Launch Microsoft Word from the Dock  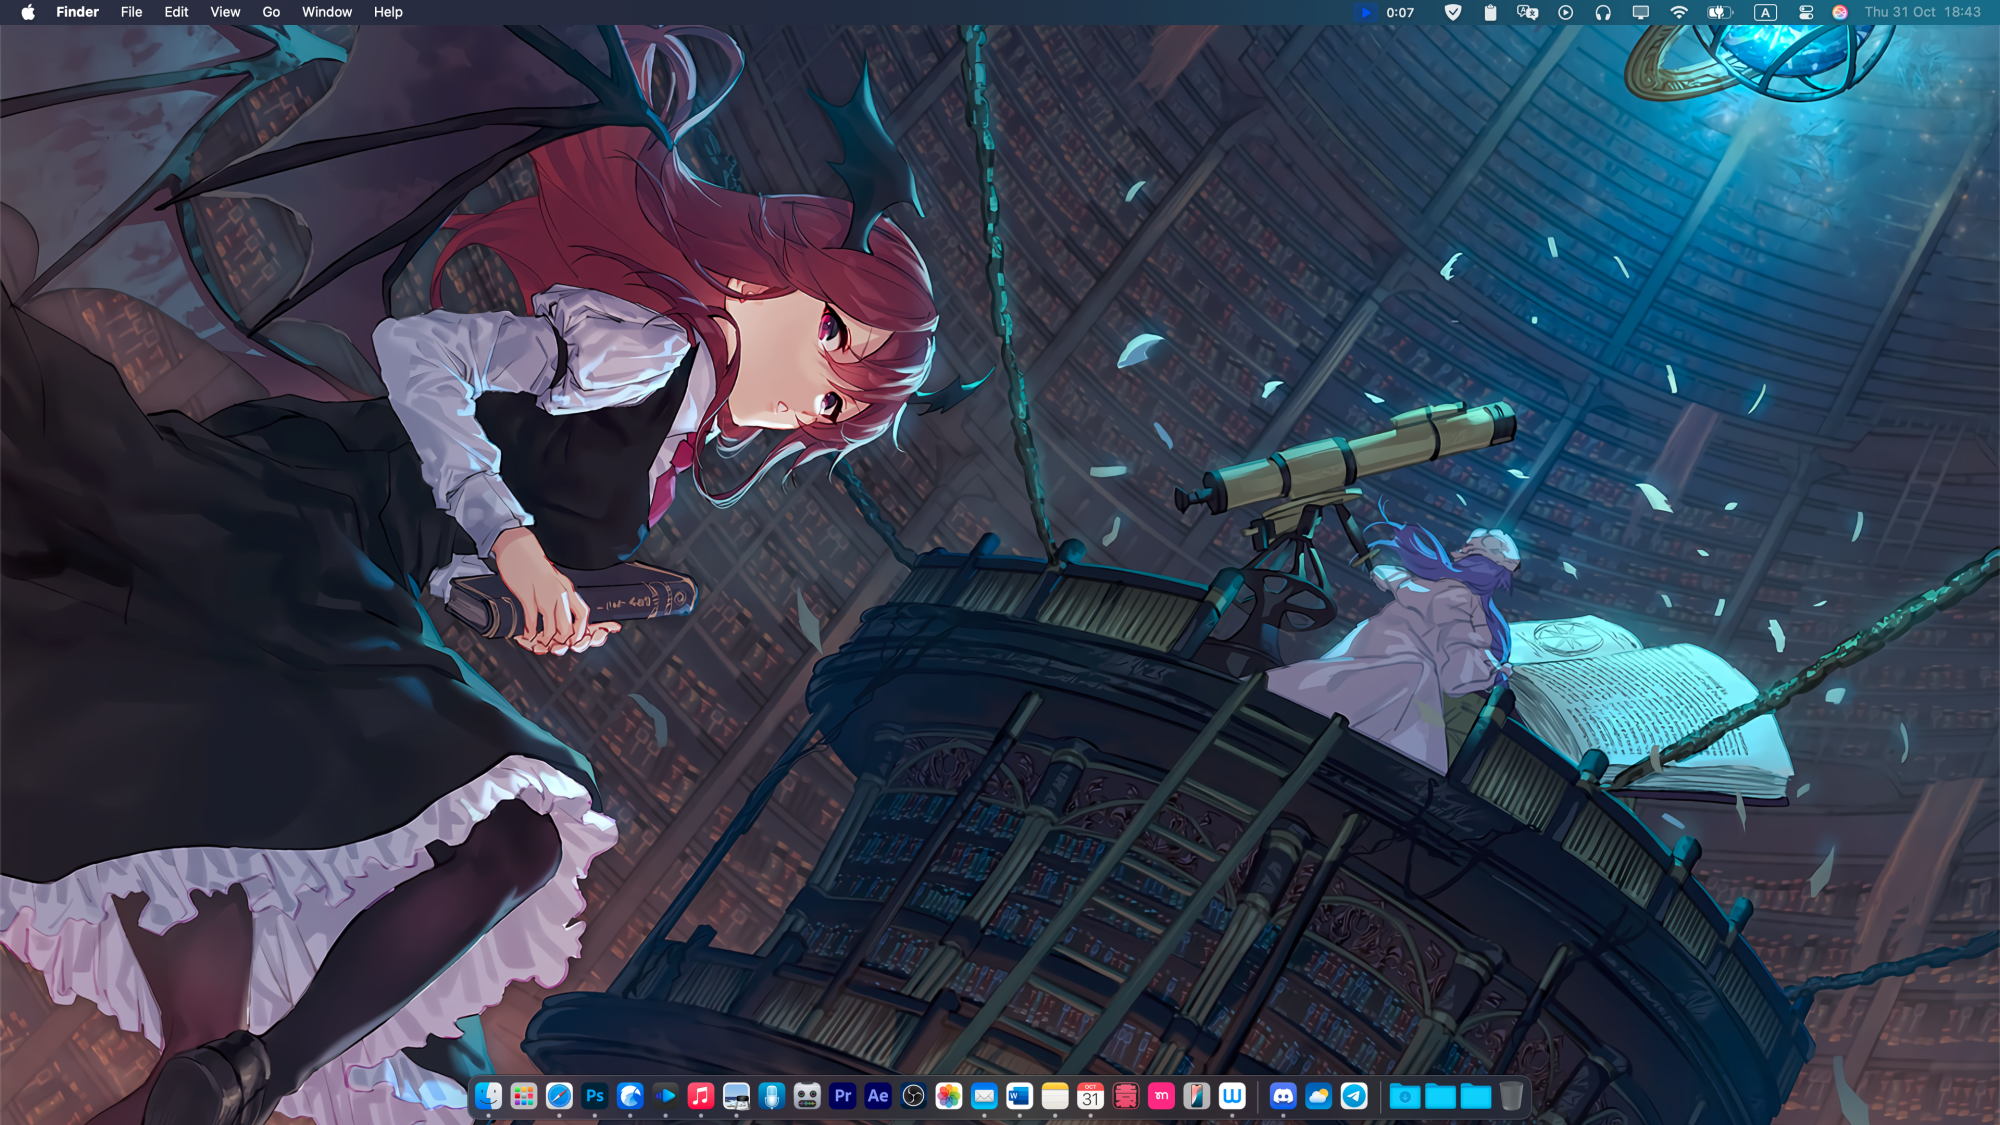point(1020,1096)
